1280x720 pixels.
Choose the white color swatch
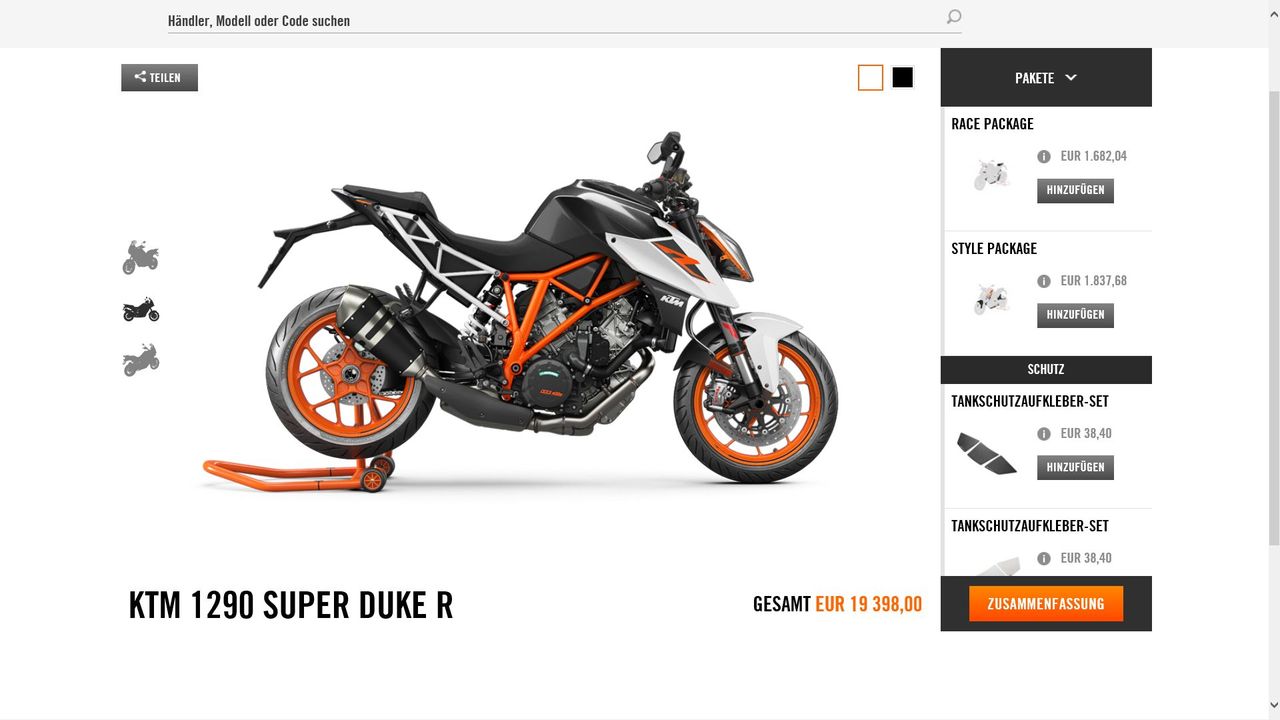pyautogui.click(x=871, y=77)
